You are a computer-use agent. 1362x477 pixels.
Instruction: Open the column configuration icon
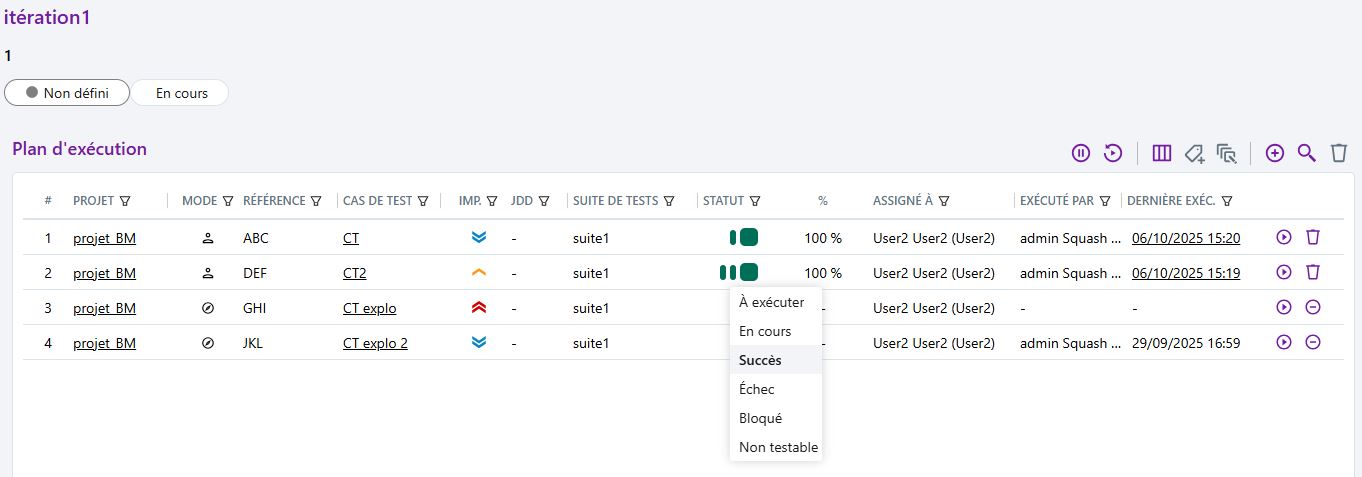[x=1161, y=153]
